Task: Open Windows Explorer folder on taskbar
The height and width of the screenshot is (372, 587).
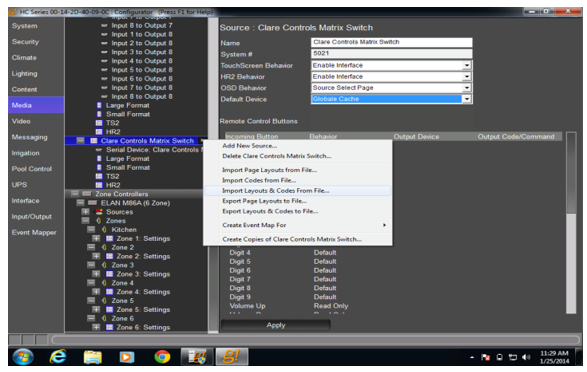Action: (92, 357)
